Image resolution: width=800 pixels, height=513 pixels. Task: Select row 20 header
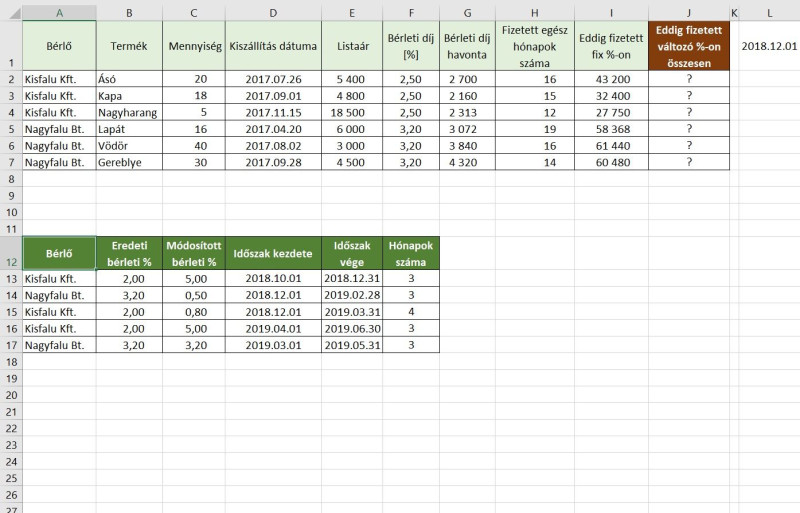coord(11,395)
